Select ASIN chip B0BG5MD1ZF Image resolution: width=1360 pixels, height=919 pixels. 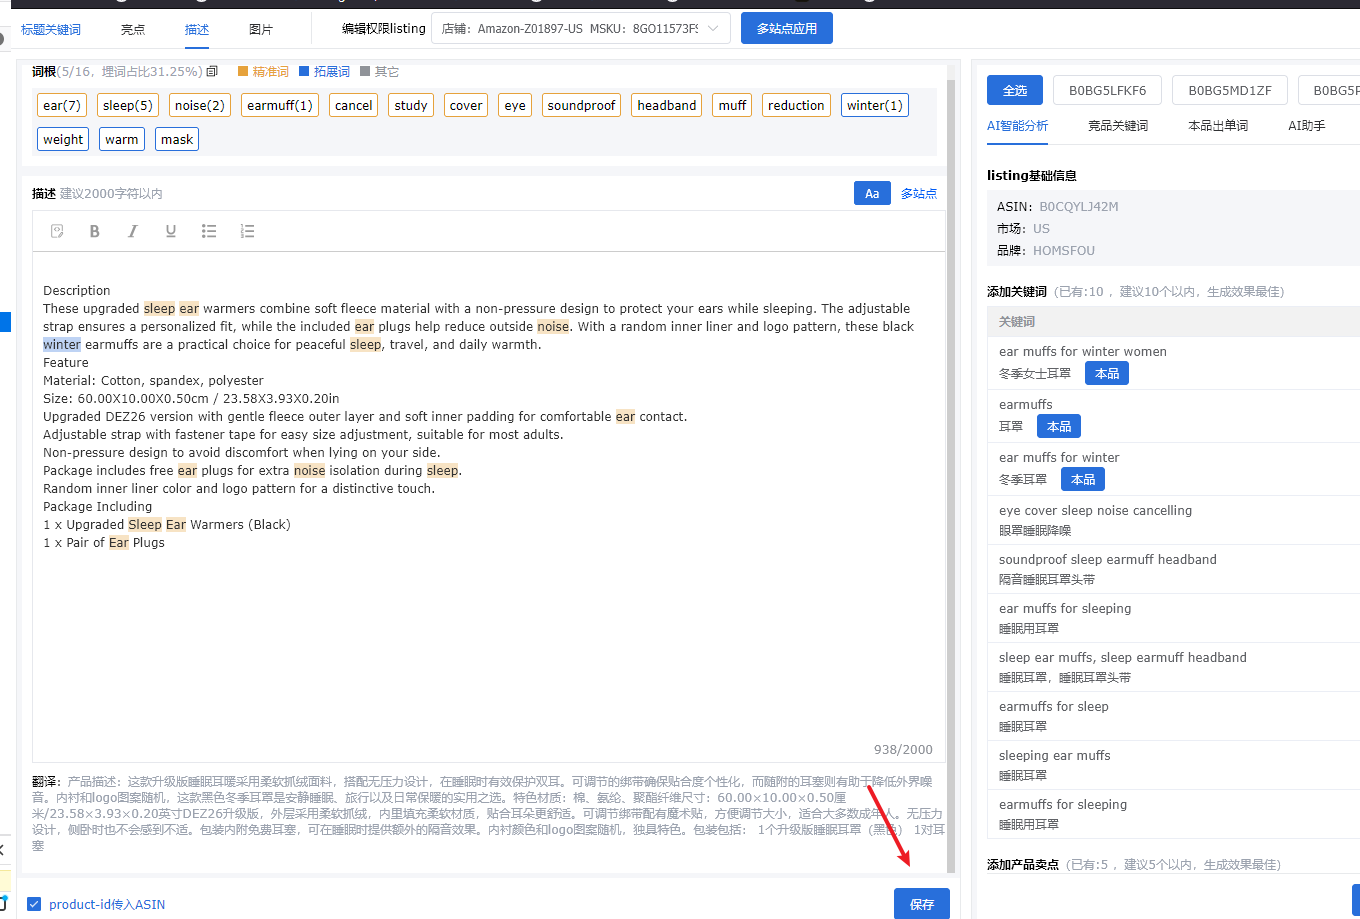pos(1230,90)
